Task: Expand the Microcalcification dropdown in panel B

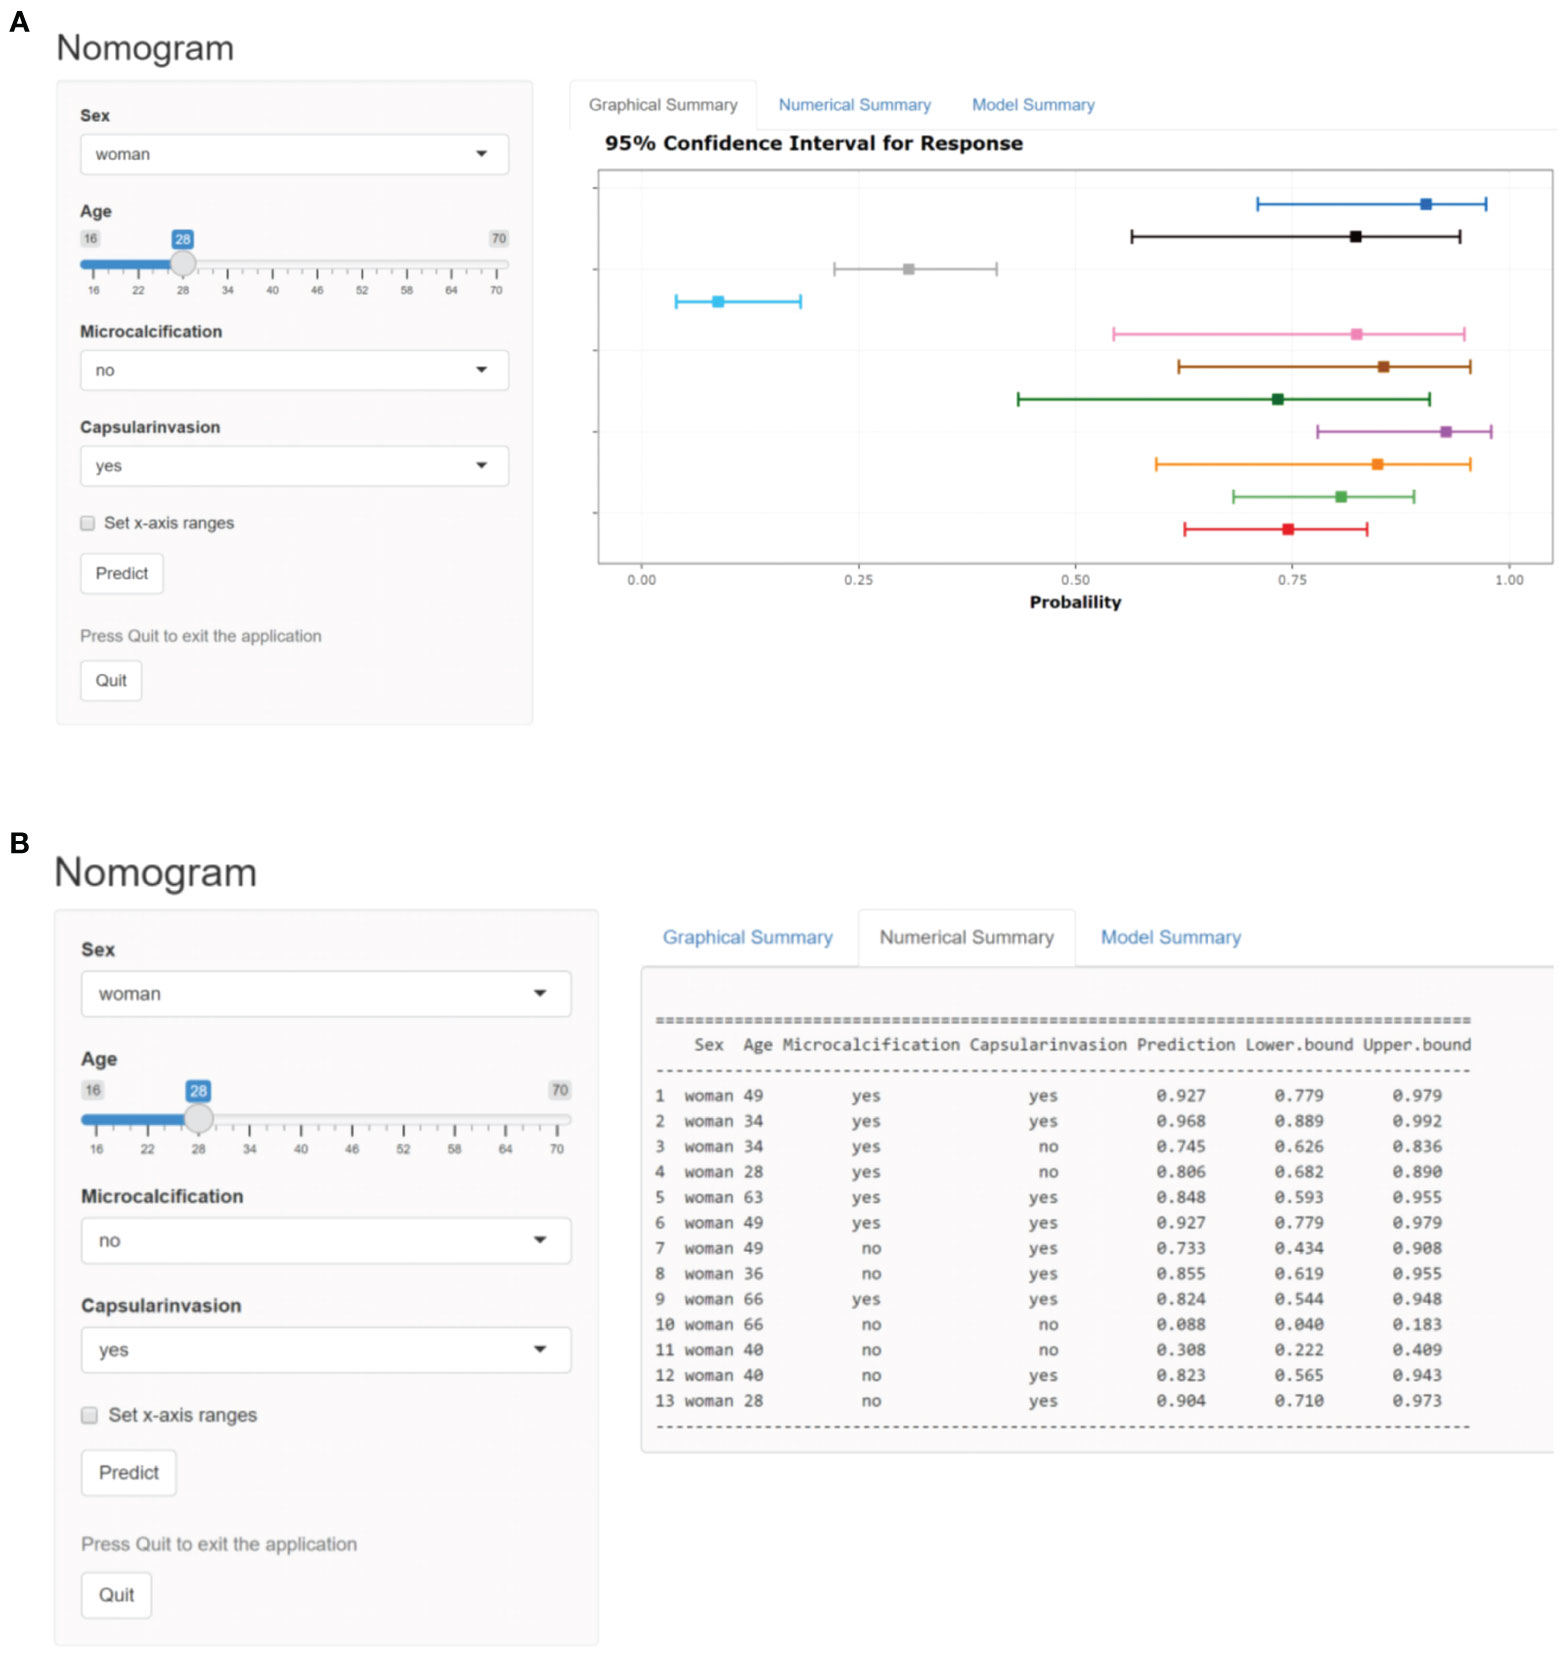Action: 326,1241
